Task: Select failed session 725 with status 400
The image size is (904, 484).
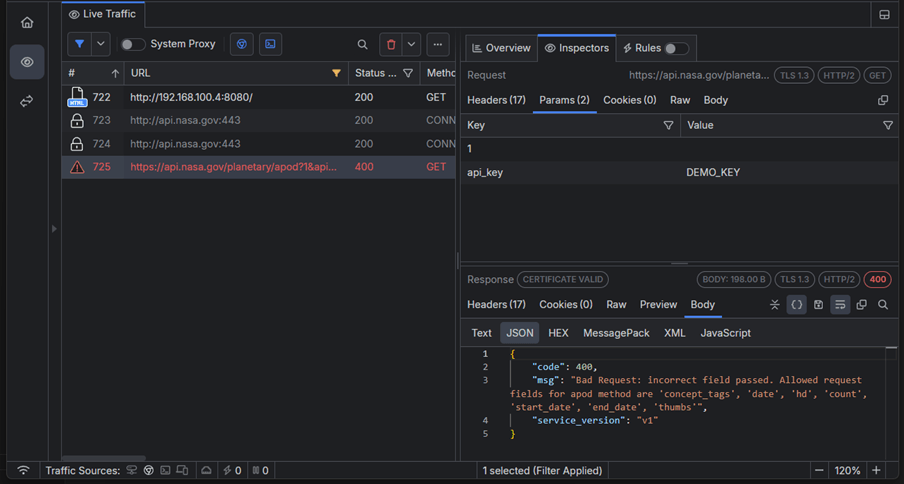Action: click(259, 167)
